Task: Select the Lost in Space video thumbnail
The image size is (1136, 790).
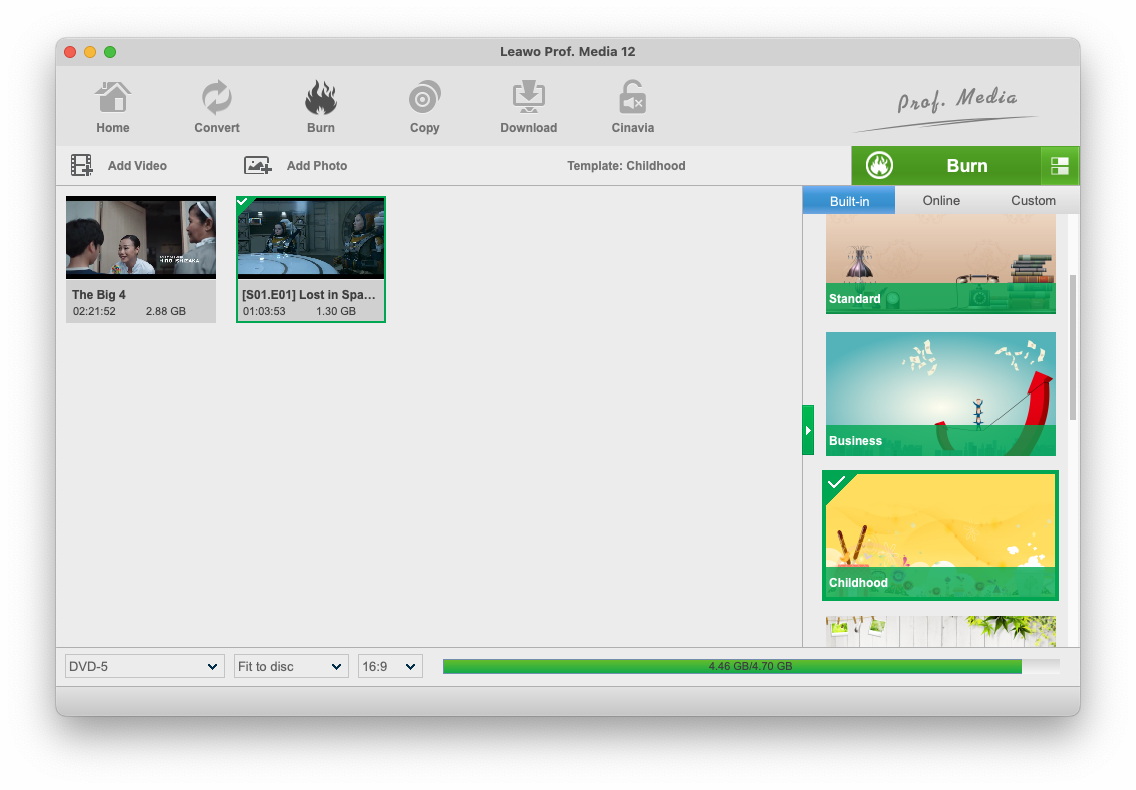Action: tap(311, 238)
